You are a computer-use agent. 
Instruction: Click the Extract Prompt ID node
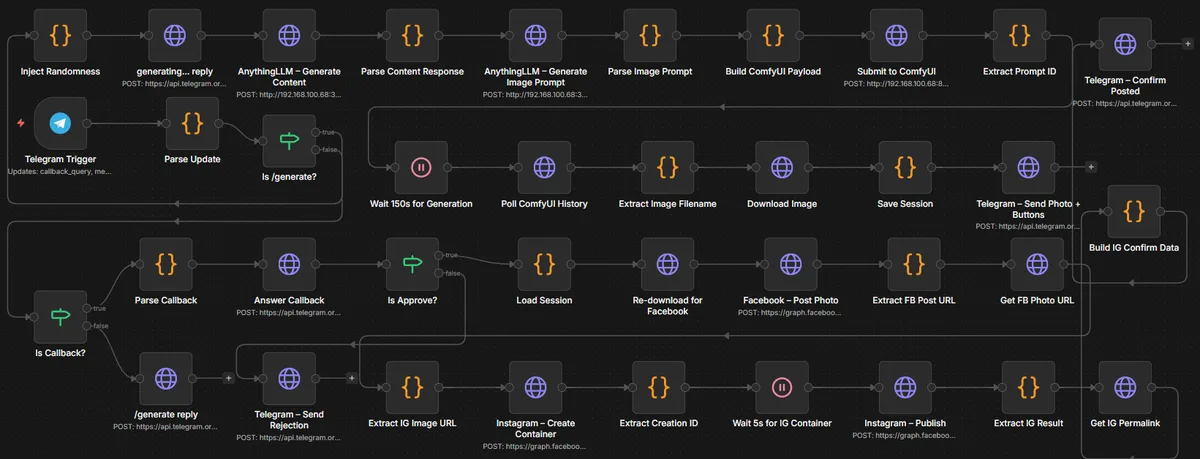1019,35
